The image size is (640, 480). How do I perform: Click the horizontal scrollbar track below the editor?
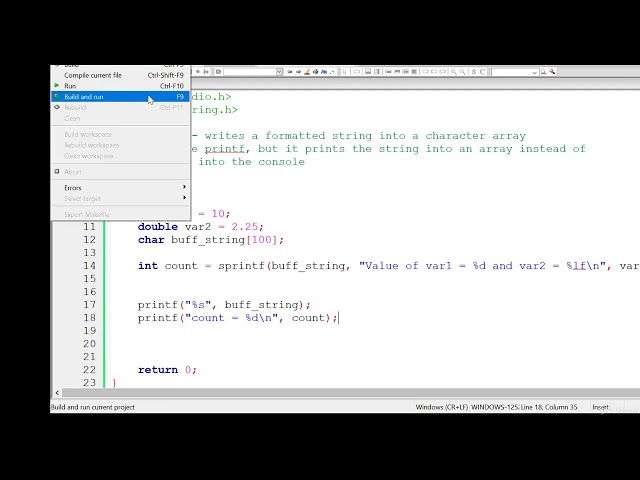point(351,393)
